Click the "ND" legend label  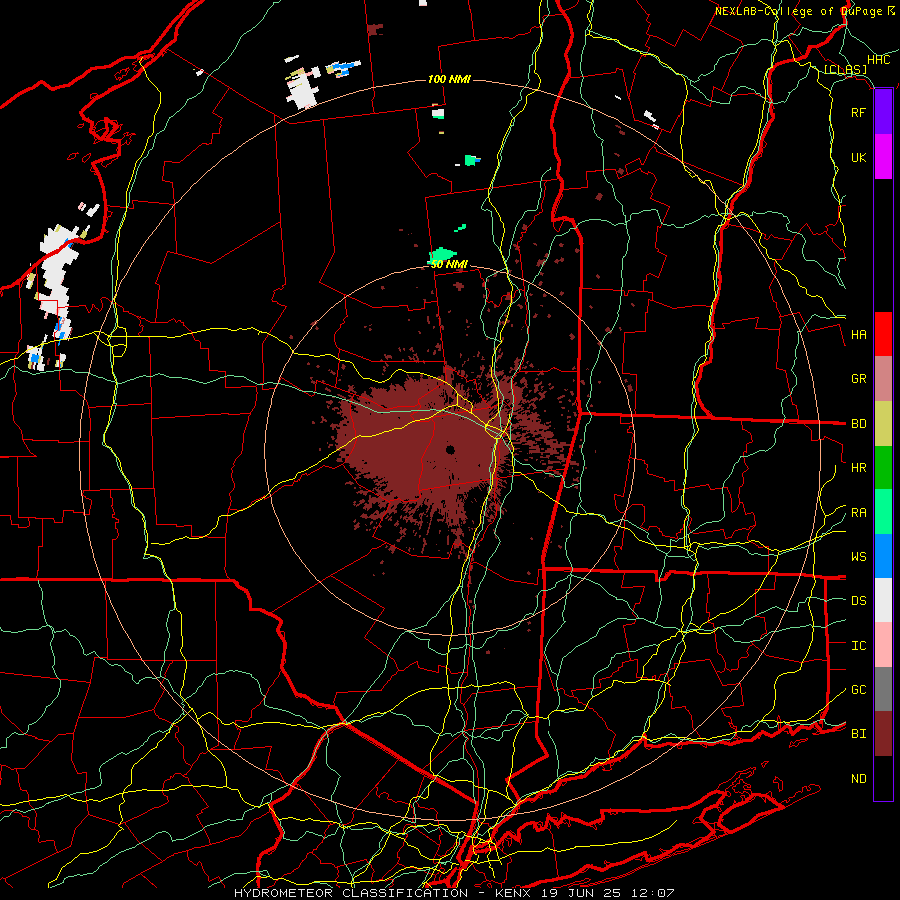(858, 779)
